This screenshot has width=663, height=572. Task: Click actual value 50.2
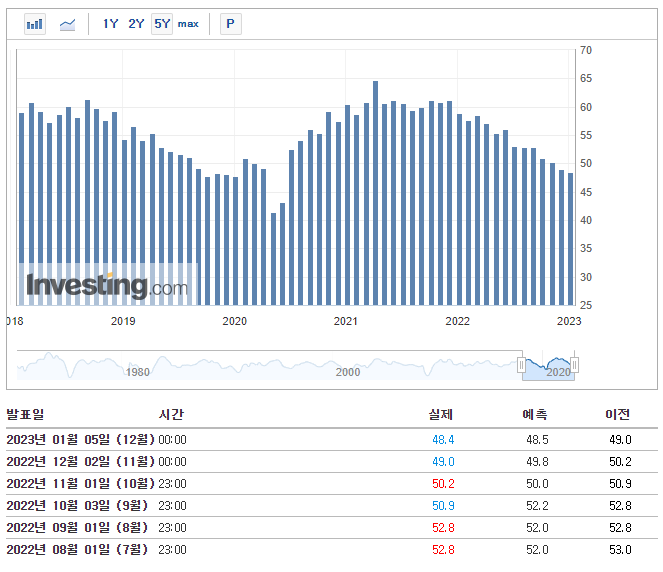(443, 484)
